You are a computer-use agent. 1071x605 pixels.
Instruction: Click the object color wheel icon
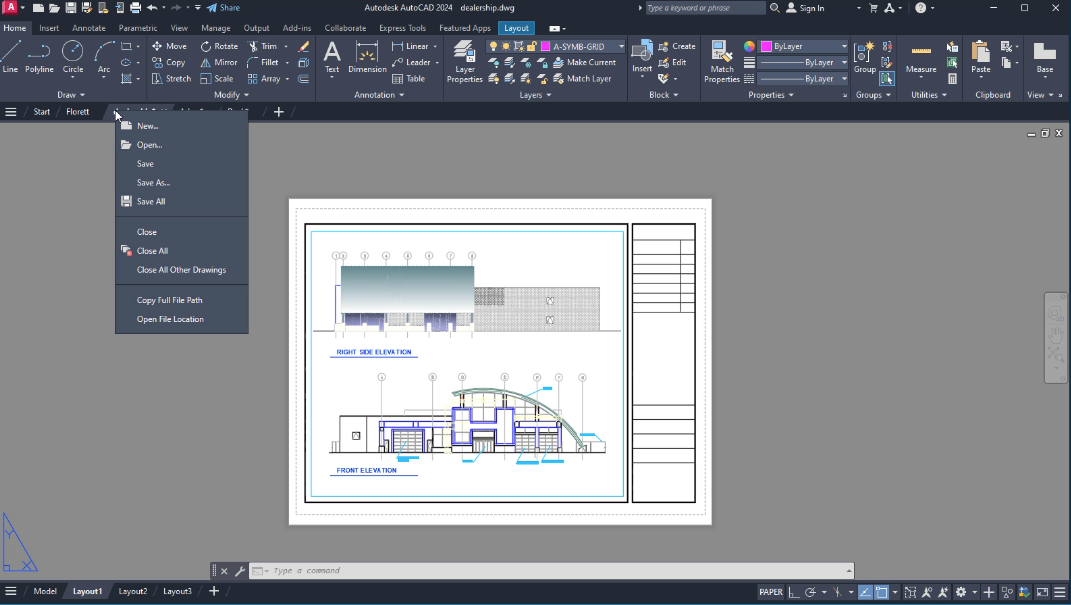click(749, 46)
